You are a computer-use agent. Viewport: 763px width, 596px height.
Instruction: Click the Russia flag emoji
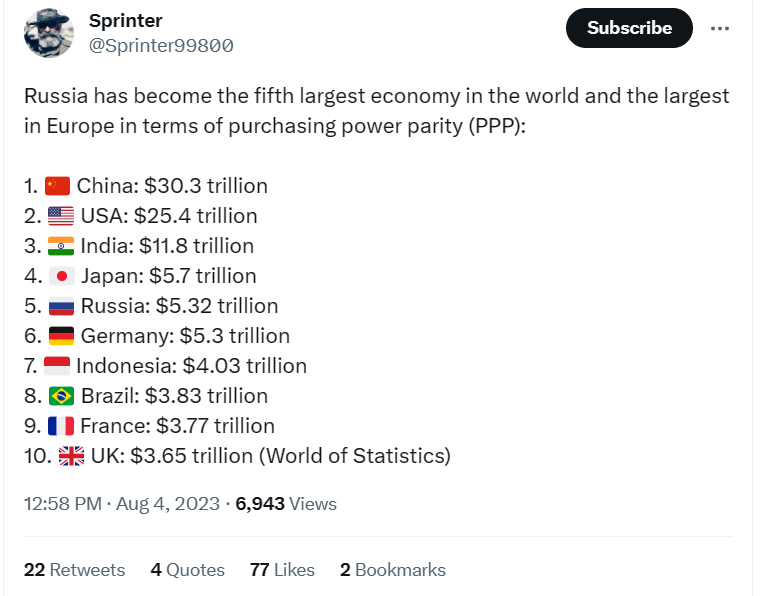point(62,306)
